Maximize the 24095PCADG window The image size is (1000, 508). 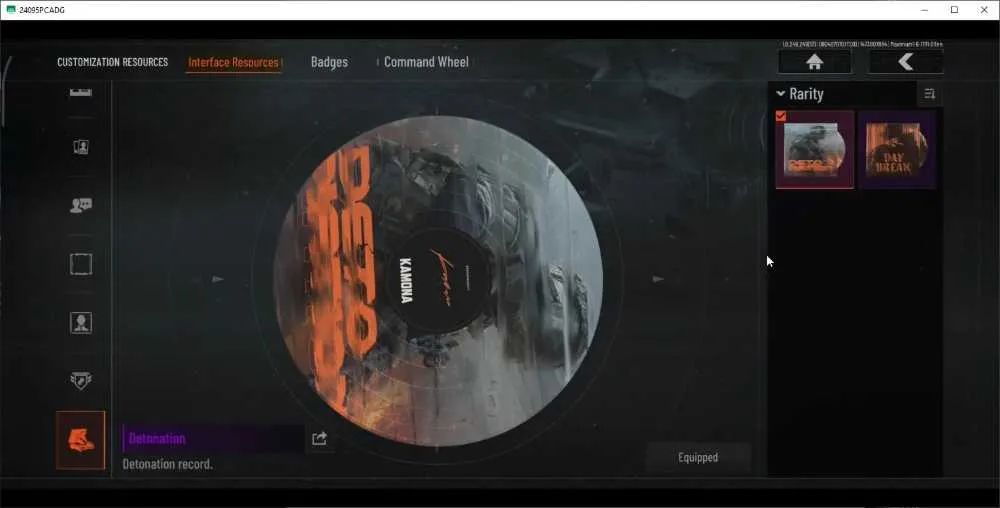pyautogui.click(x=954, y=10)
